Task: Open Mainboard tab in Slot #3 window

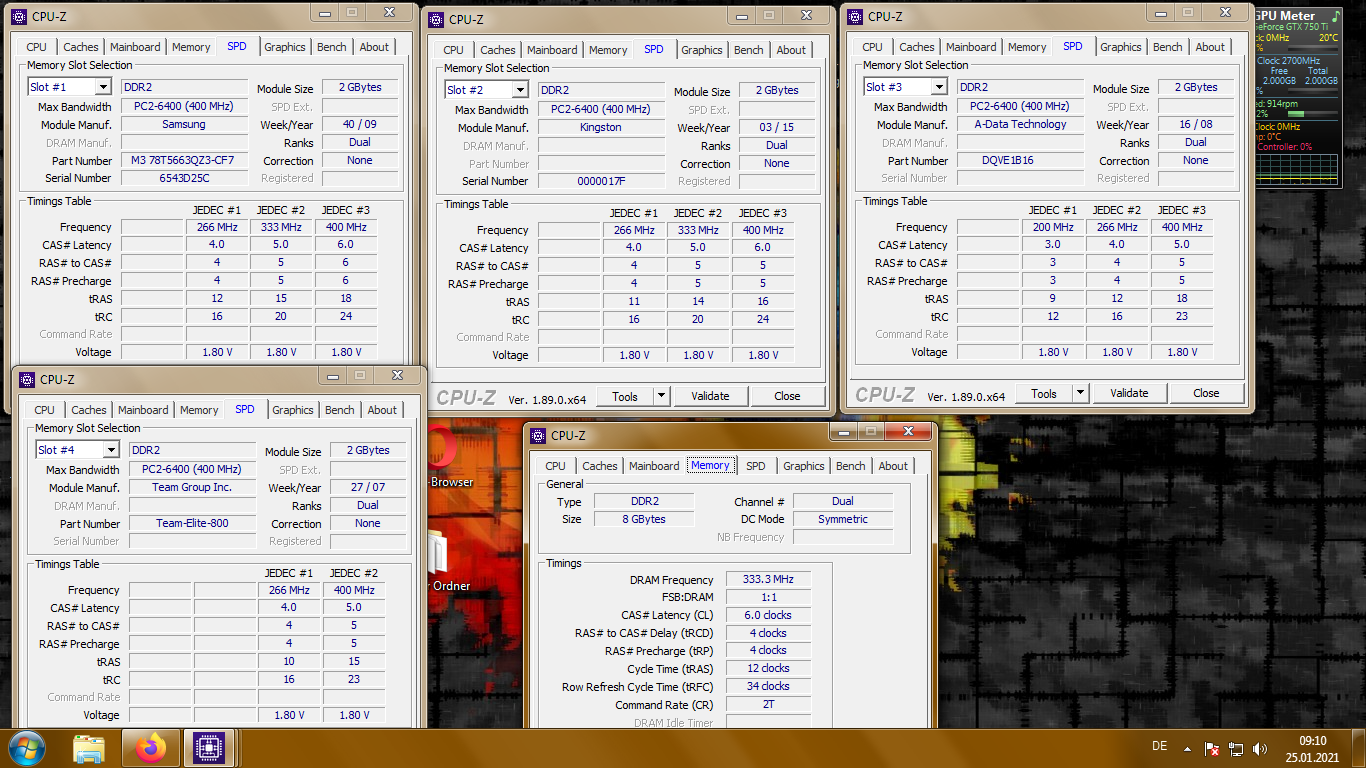Action: click(971, 47)
